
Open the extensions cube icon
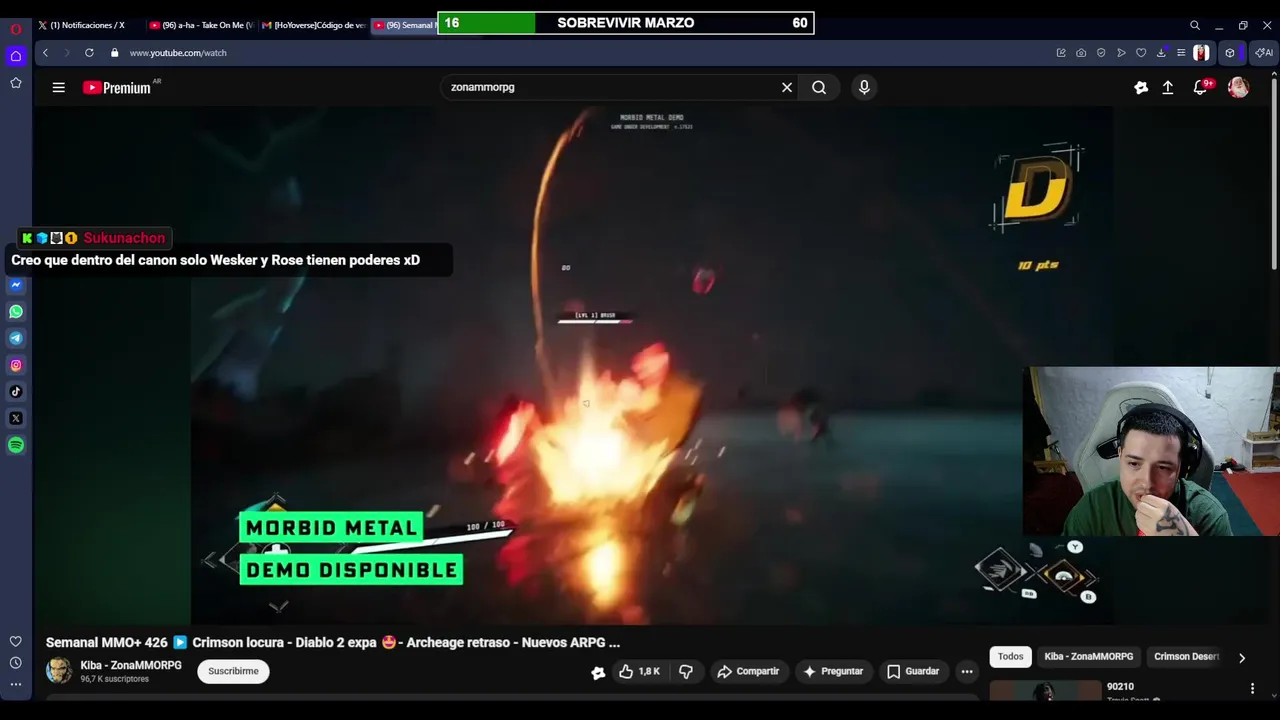[x=1230, y=53]
